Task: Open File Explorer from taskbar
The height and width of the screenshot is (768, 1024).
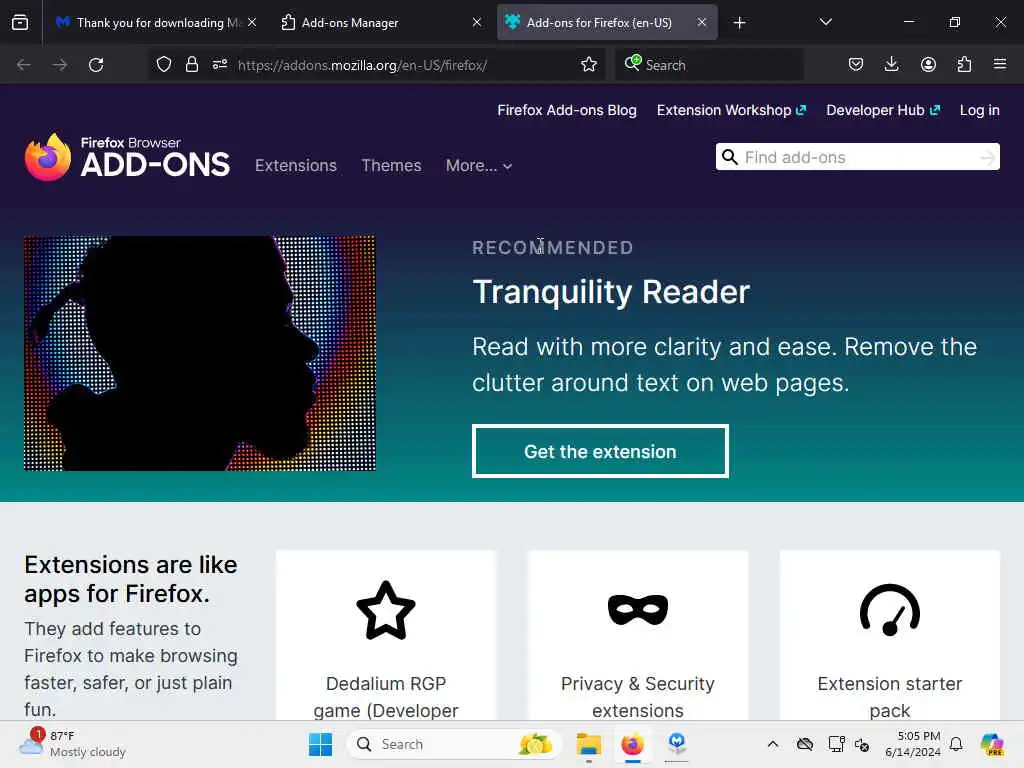Action: click(x=588, y=744)
